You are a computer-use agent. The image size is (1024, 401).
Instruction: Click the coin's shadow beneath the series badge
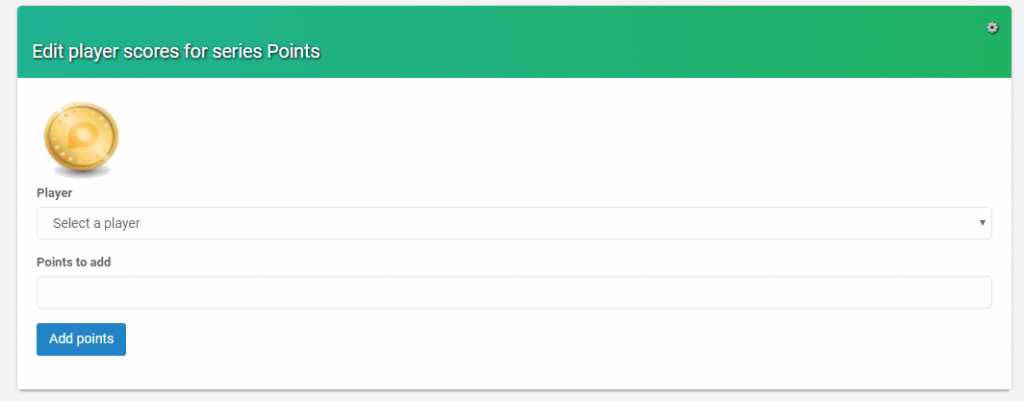(81, 173)
